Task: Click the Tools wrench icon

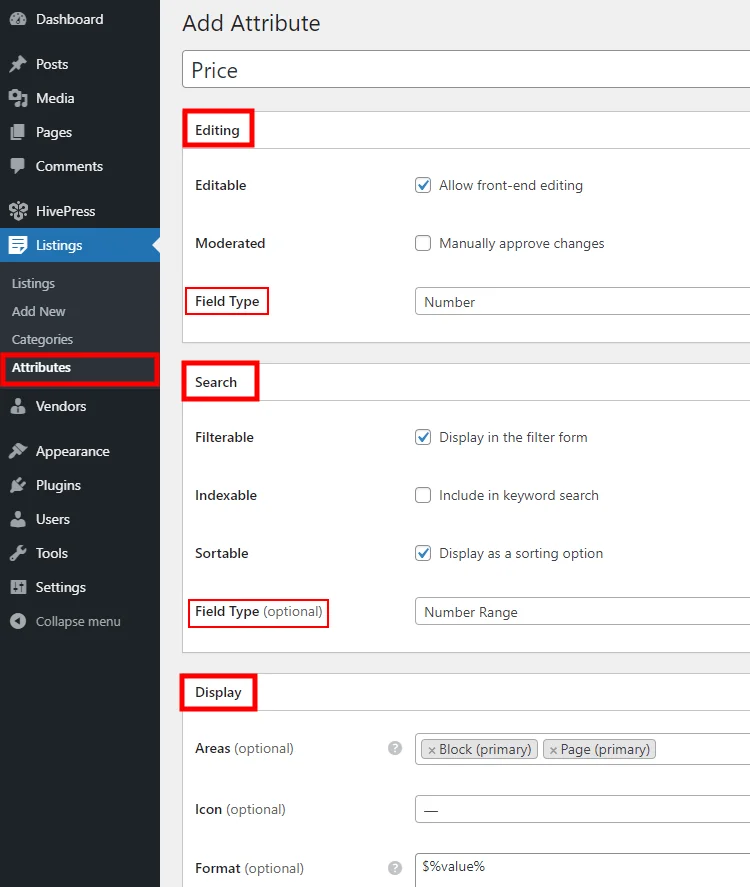Action: 18,553
